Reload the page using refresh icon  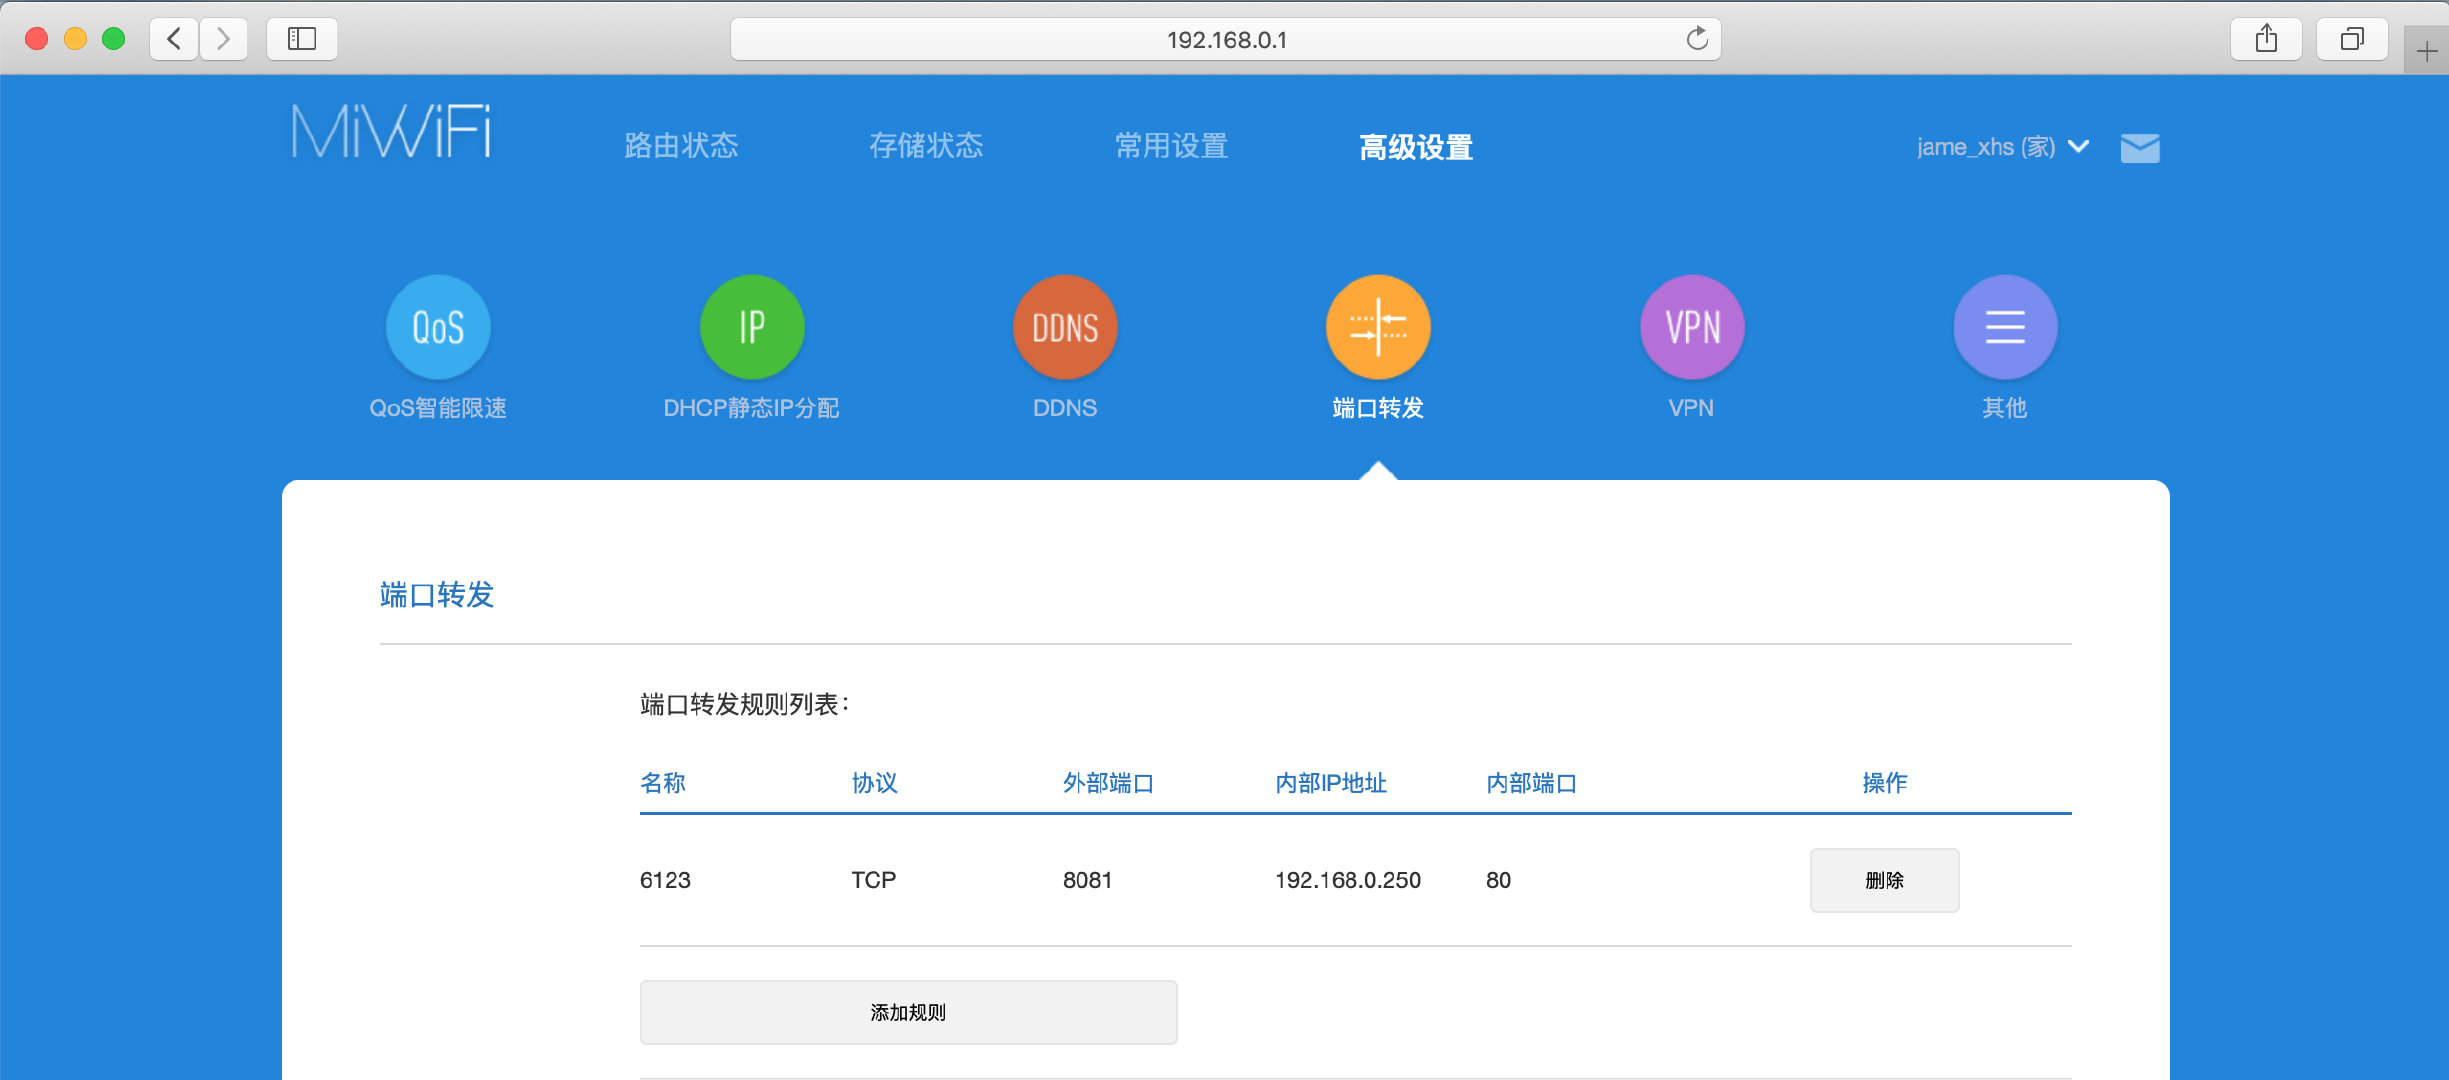pos(1697,39)
